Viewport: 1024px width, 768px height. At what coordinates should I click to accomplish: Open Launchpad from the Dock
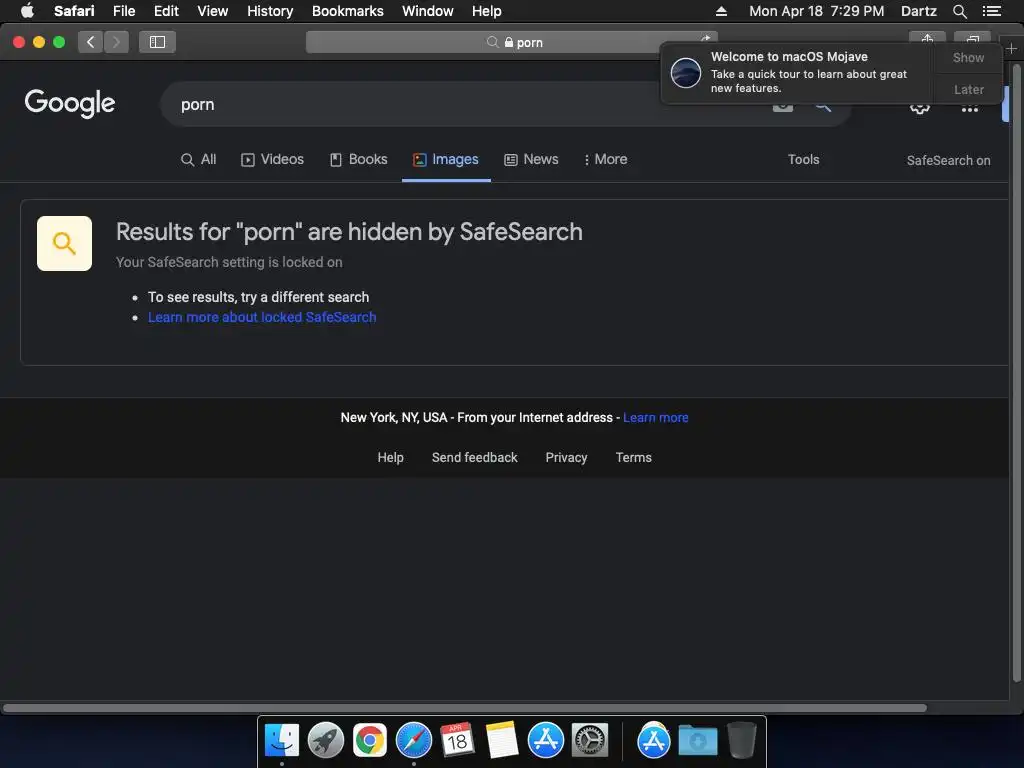pyautogui.click(x=326, y=741)
